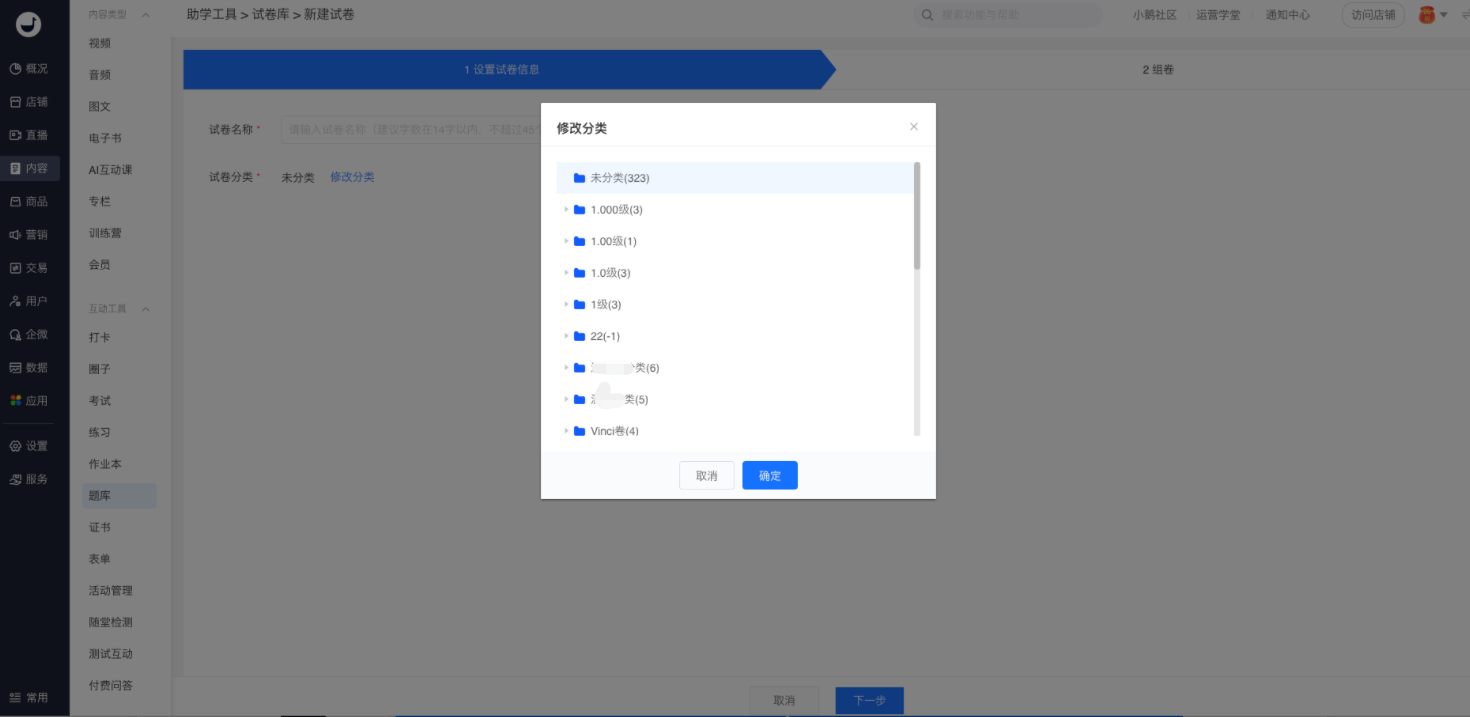
Task: Expand the 1级(3) folder
Action: tap(566, 305)
